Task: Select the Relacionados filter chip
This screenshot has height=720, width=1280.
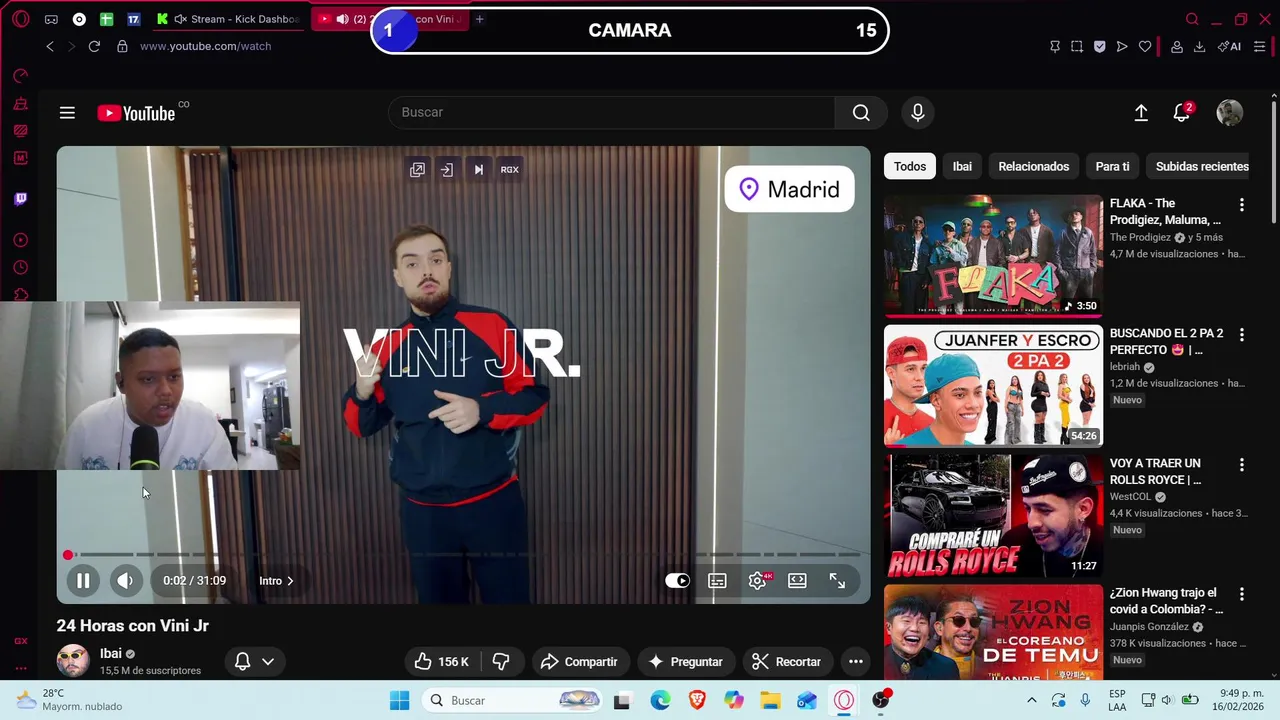Action: tap(1034, 166)
